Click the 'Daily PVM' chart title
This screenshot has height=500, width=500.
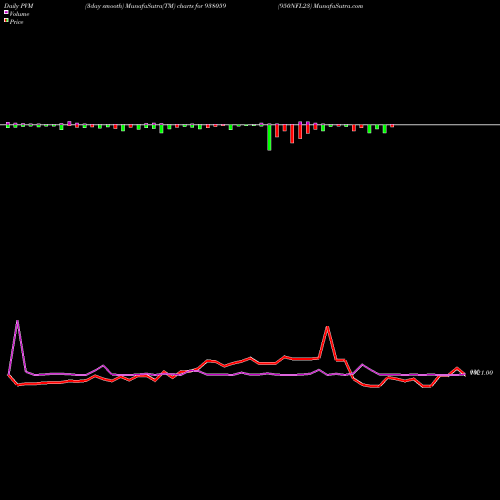pos(19,6)
